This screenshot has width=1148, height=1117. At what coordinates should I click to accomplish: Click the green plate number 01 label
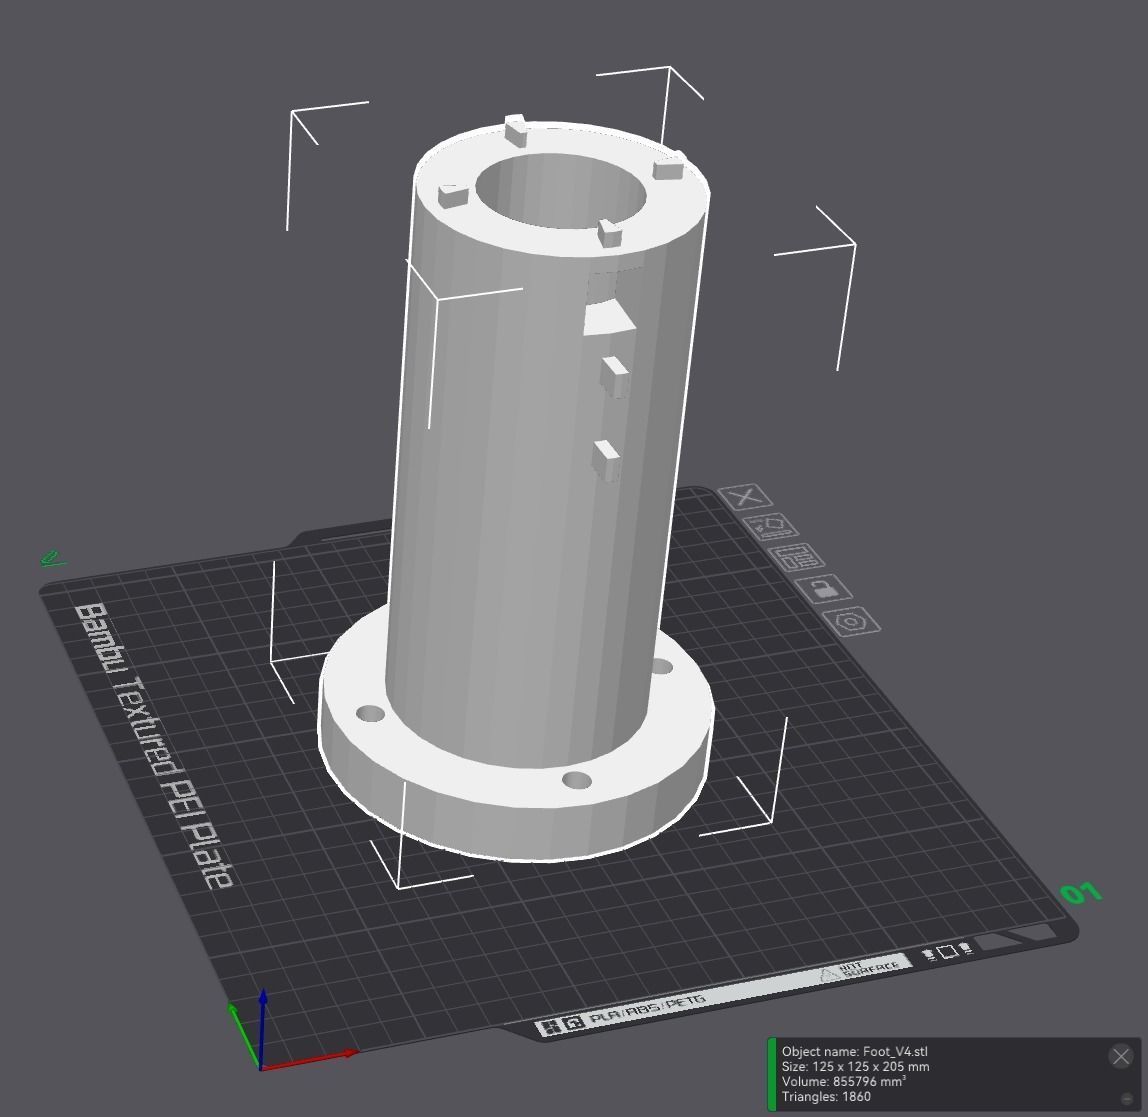(1081, 892)
